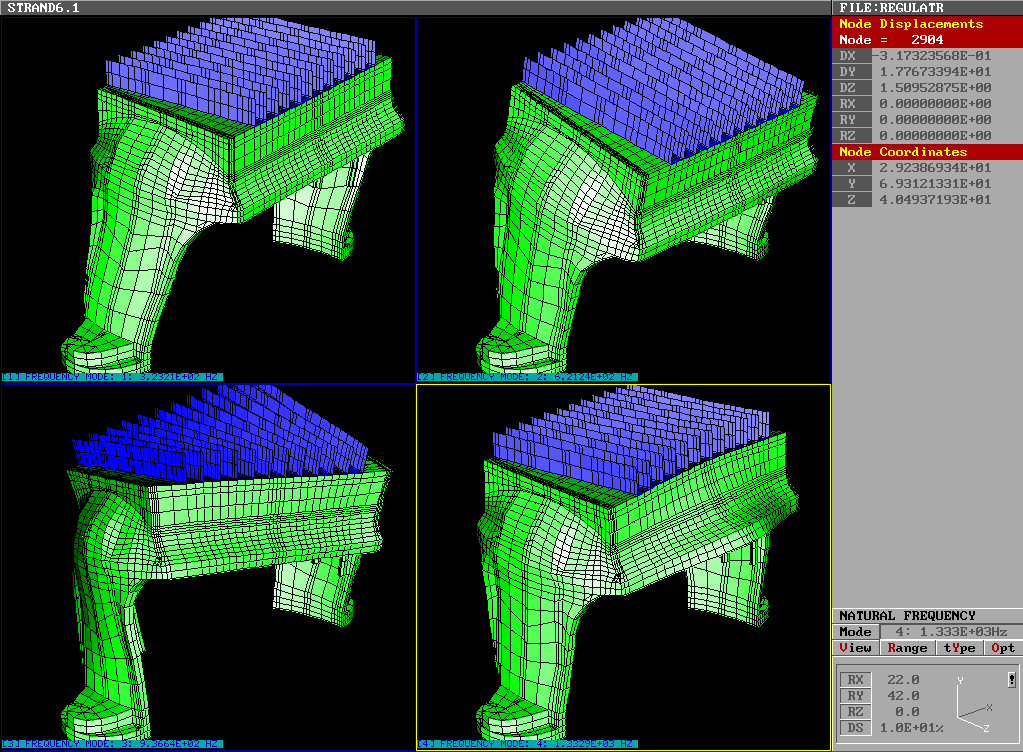Click the Mode button under Natural Frequency

coord(855,632)
